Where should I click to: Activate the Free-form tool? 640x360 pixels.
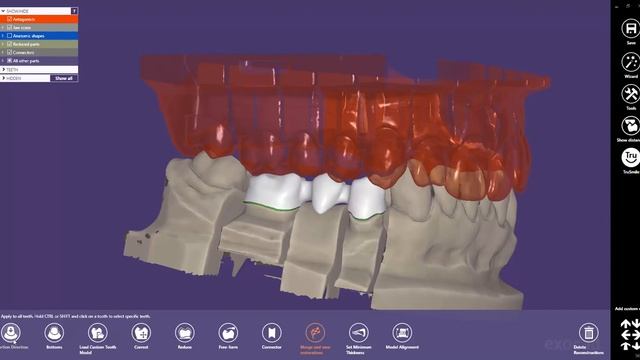[x=228, y=333]
